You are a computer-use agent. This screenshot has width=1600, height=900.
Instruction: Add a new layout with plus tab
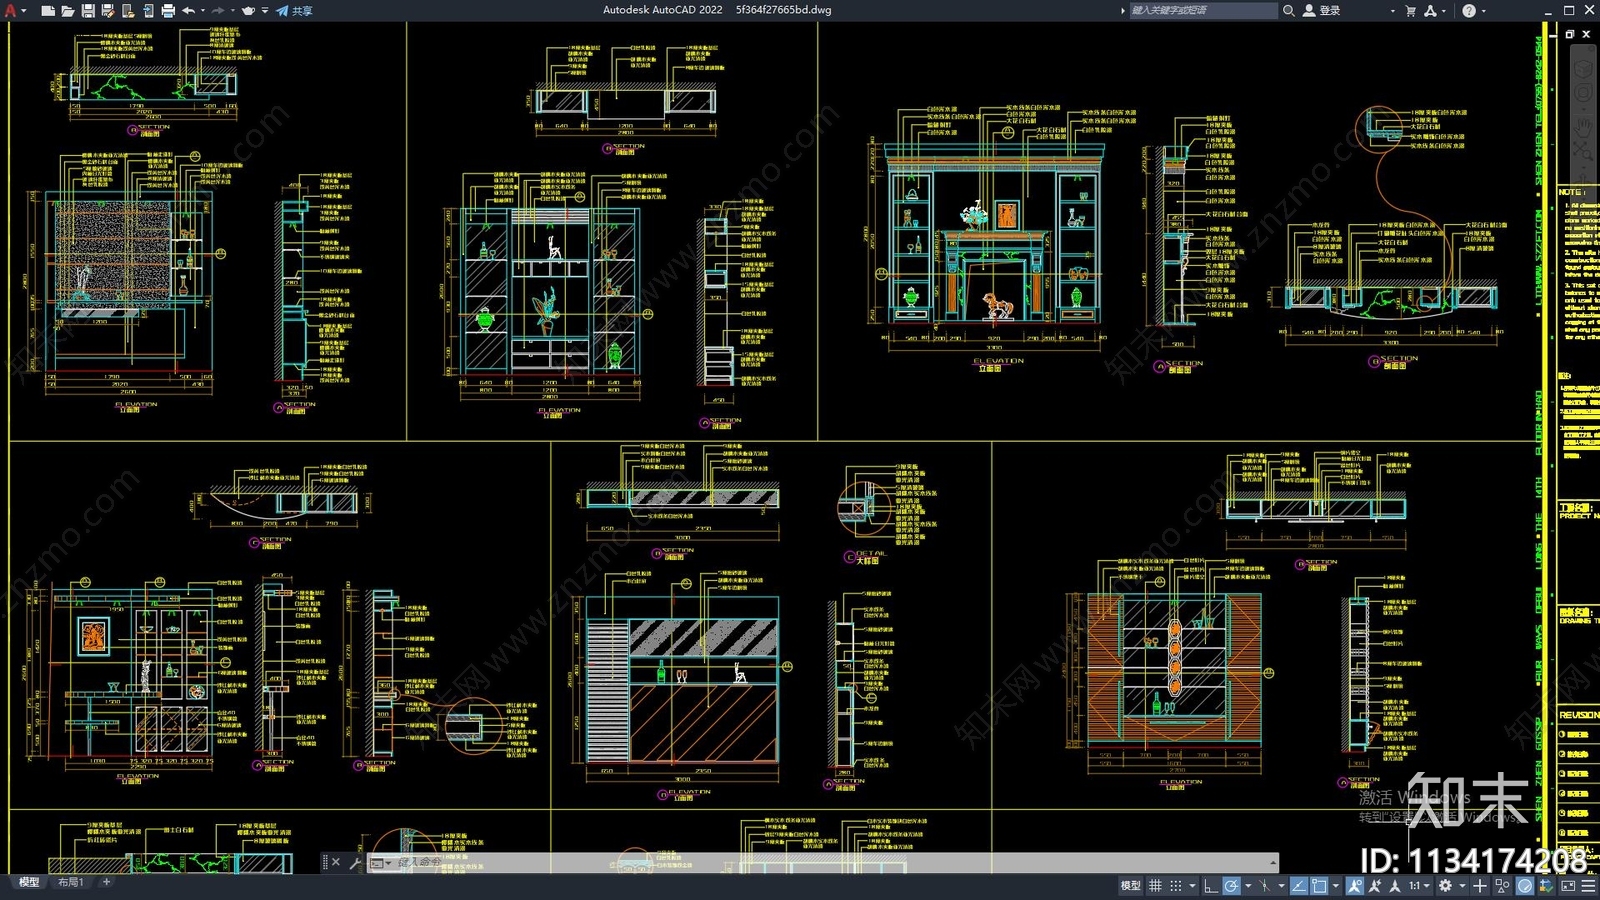106,882
